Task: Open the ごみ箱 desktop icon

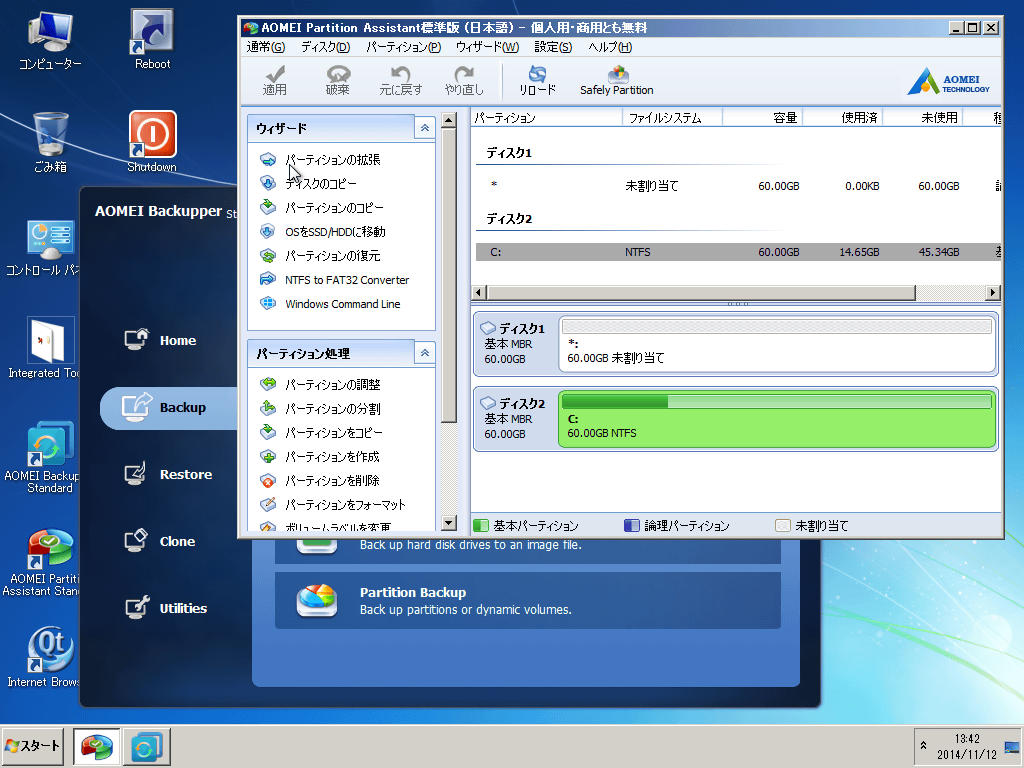Action: 50,142
